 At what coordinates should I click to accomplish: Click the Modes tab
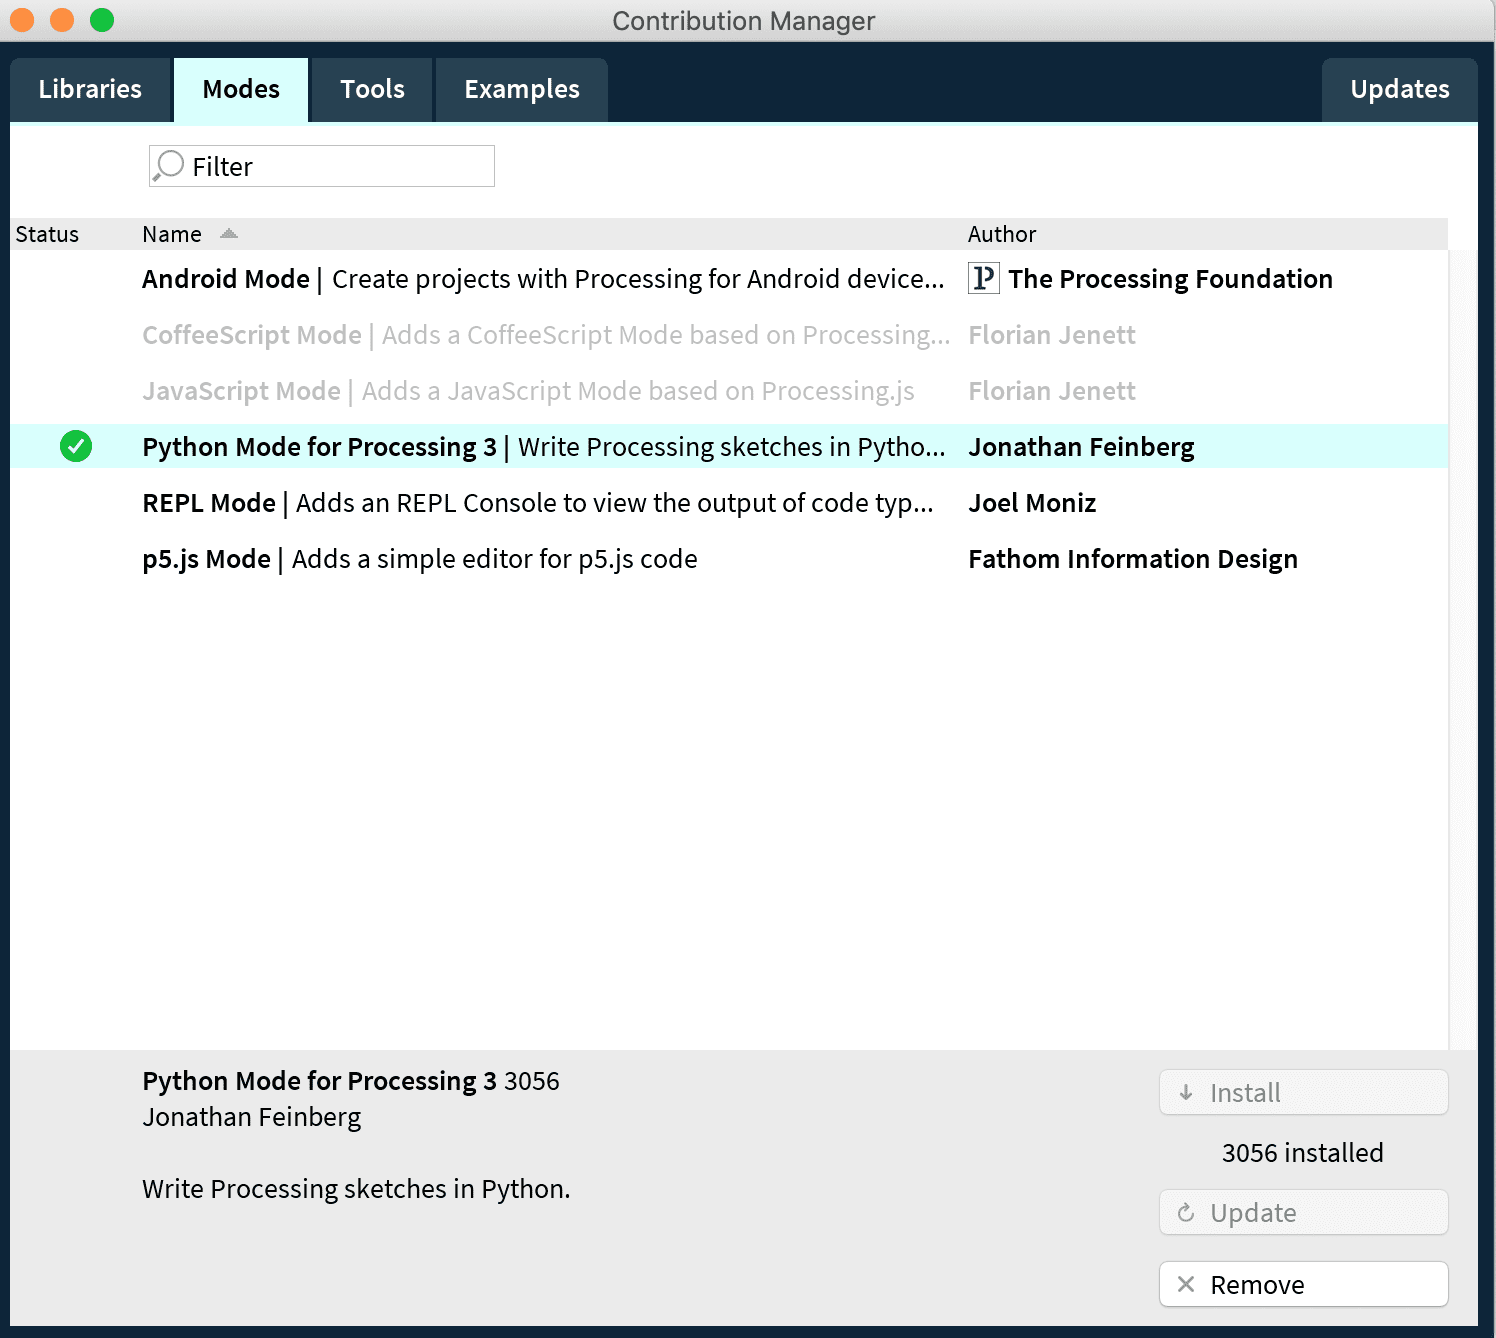tap(241, 90)
